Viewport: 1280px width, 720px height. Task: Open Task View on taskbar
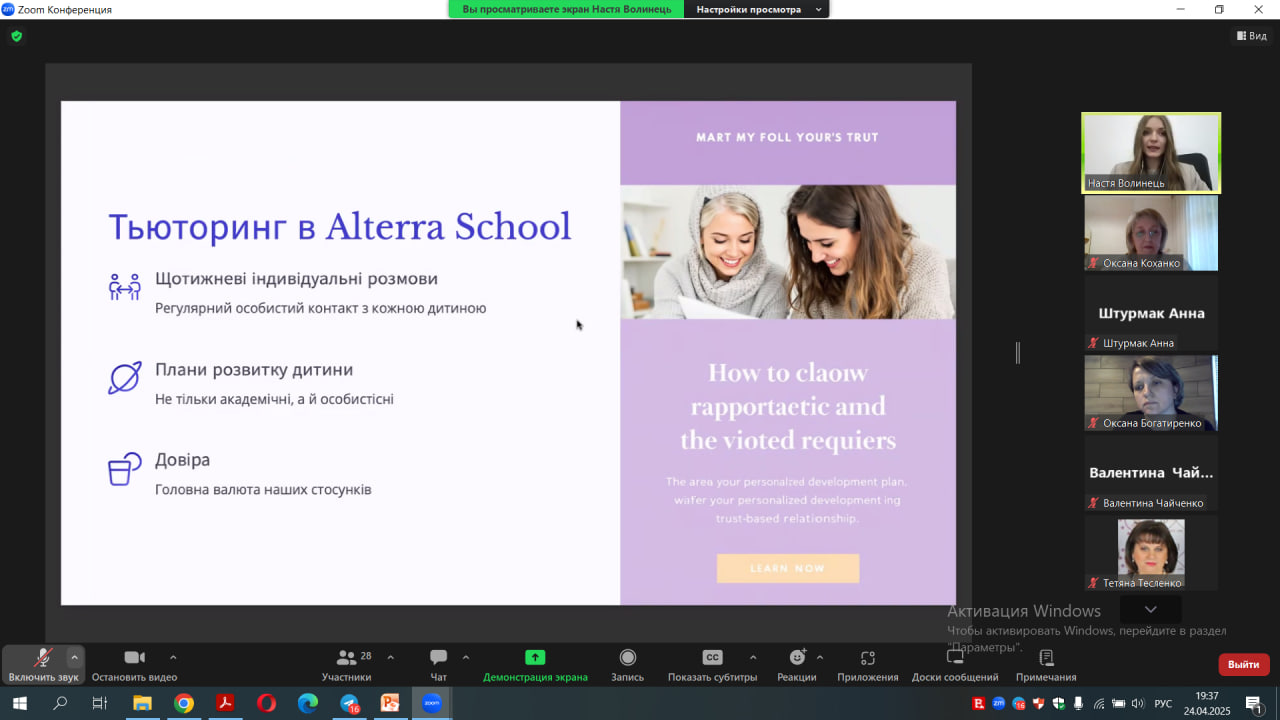[x=100, y=703]
